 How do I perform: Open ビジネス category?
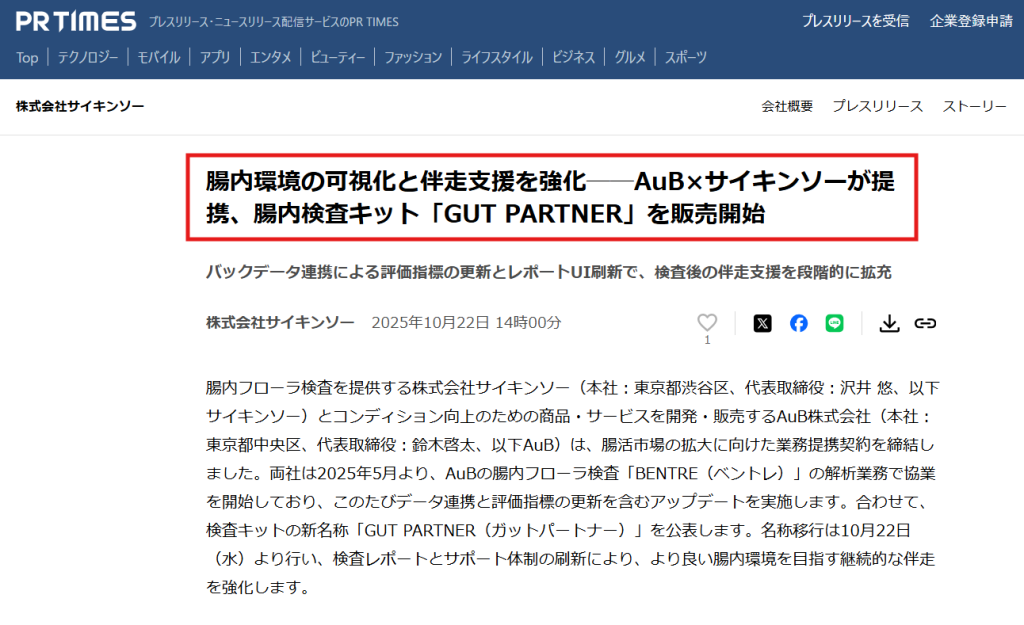pyautogui.click(x=573, y=57)
